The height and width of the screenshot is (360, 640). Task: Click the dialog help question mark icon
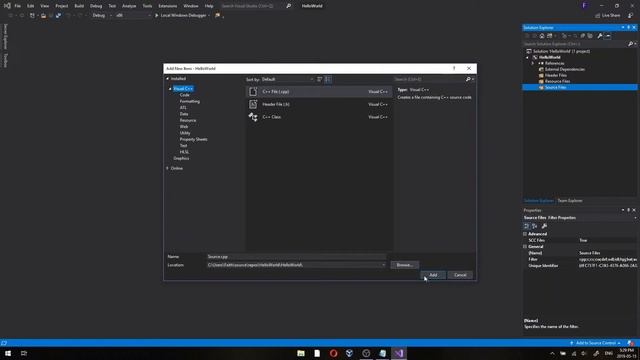454,68
